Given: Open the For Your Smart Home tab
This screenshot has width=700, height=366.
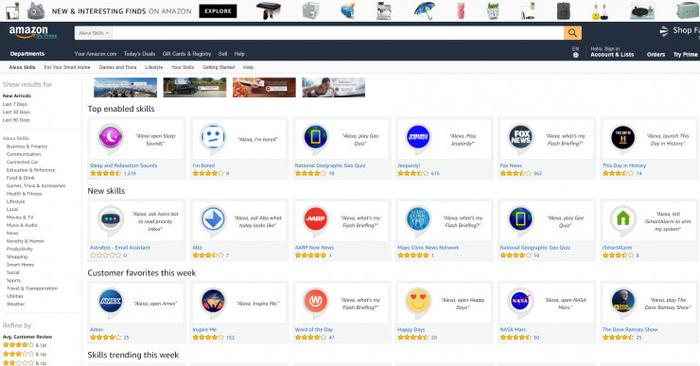Looking at the screenshot, I should point(67,67).
